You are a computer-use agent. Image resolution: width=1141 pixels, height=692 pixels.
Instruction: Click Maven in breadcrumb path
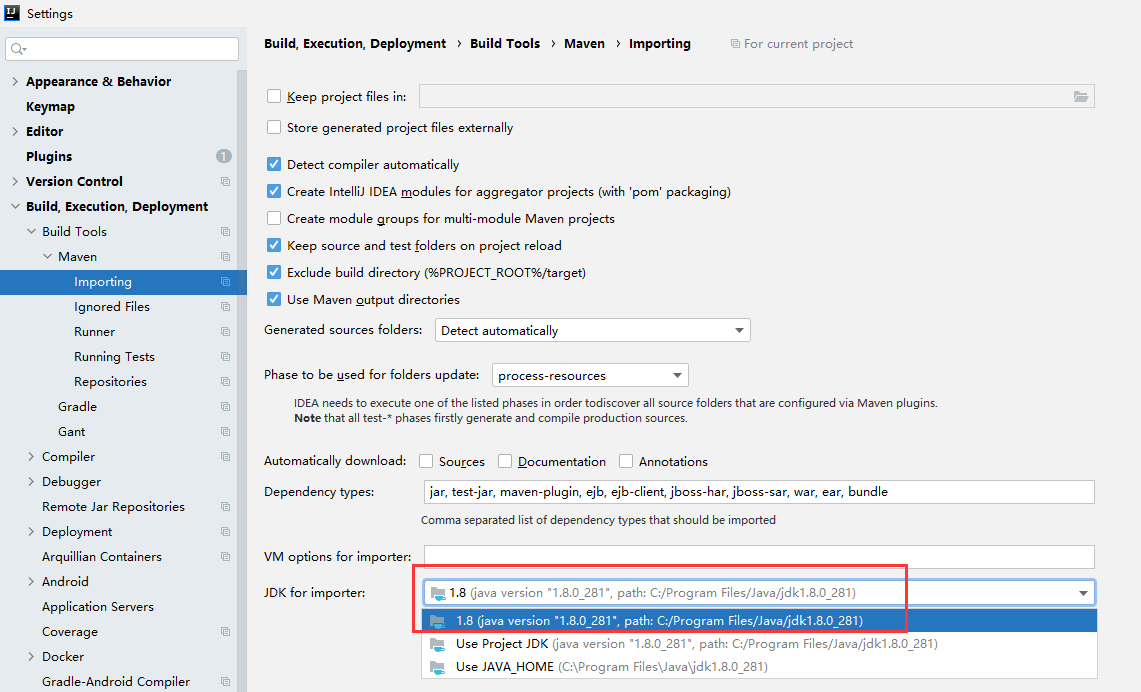584,44
